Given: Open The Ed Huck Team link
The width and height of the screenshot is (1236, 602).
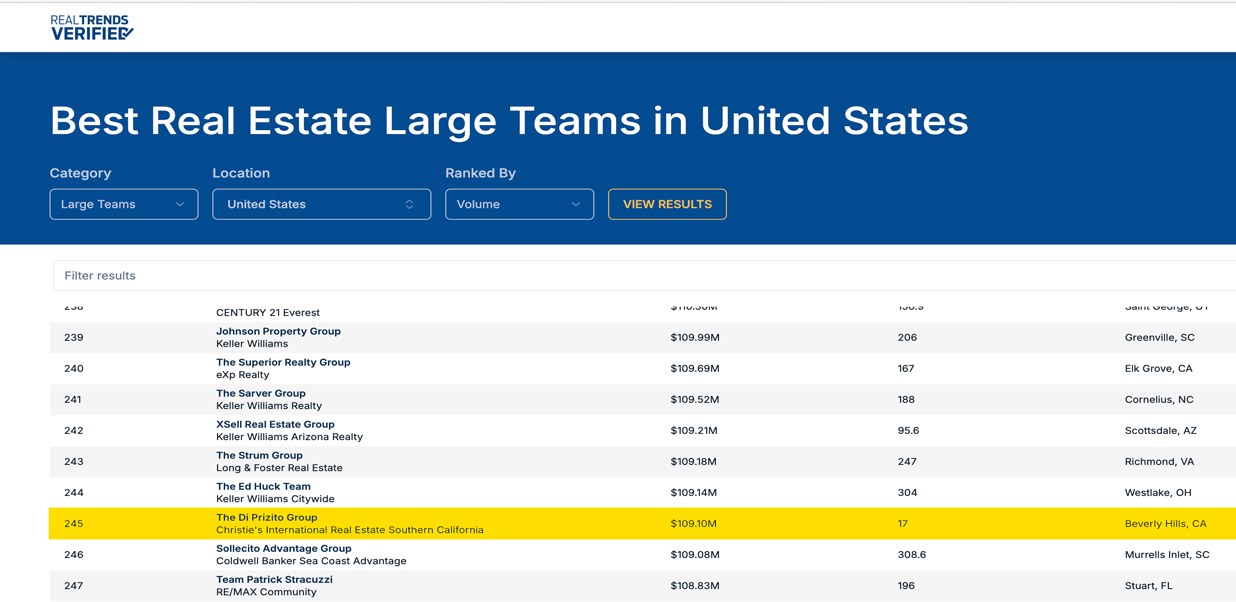Looking at the screenshot, I should [x=263, y=486].
